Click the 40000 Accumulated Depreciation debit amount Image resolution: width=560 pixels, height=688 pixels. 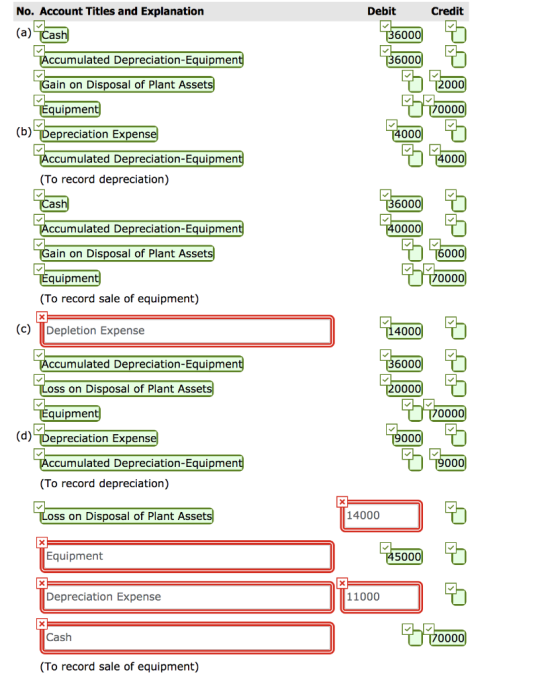click(405, 229)
